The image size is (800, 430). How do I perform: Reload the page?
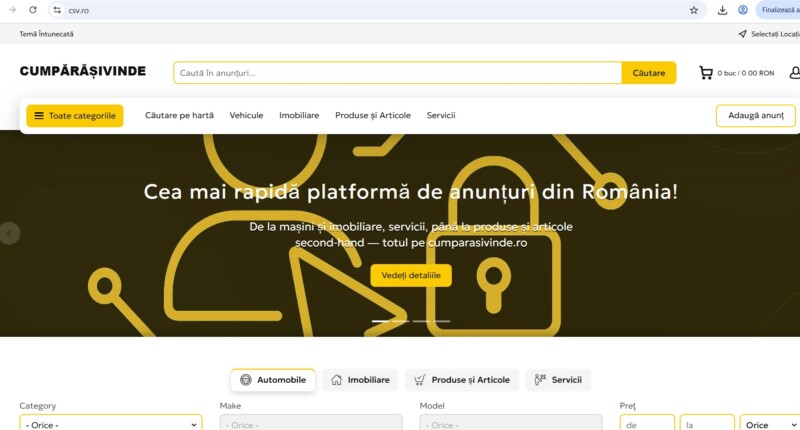[33, 10]
